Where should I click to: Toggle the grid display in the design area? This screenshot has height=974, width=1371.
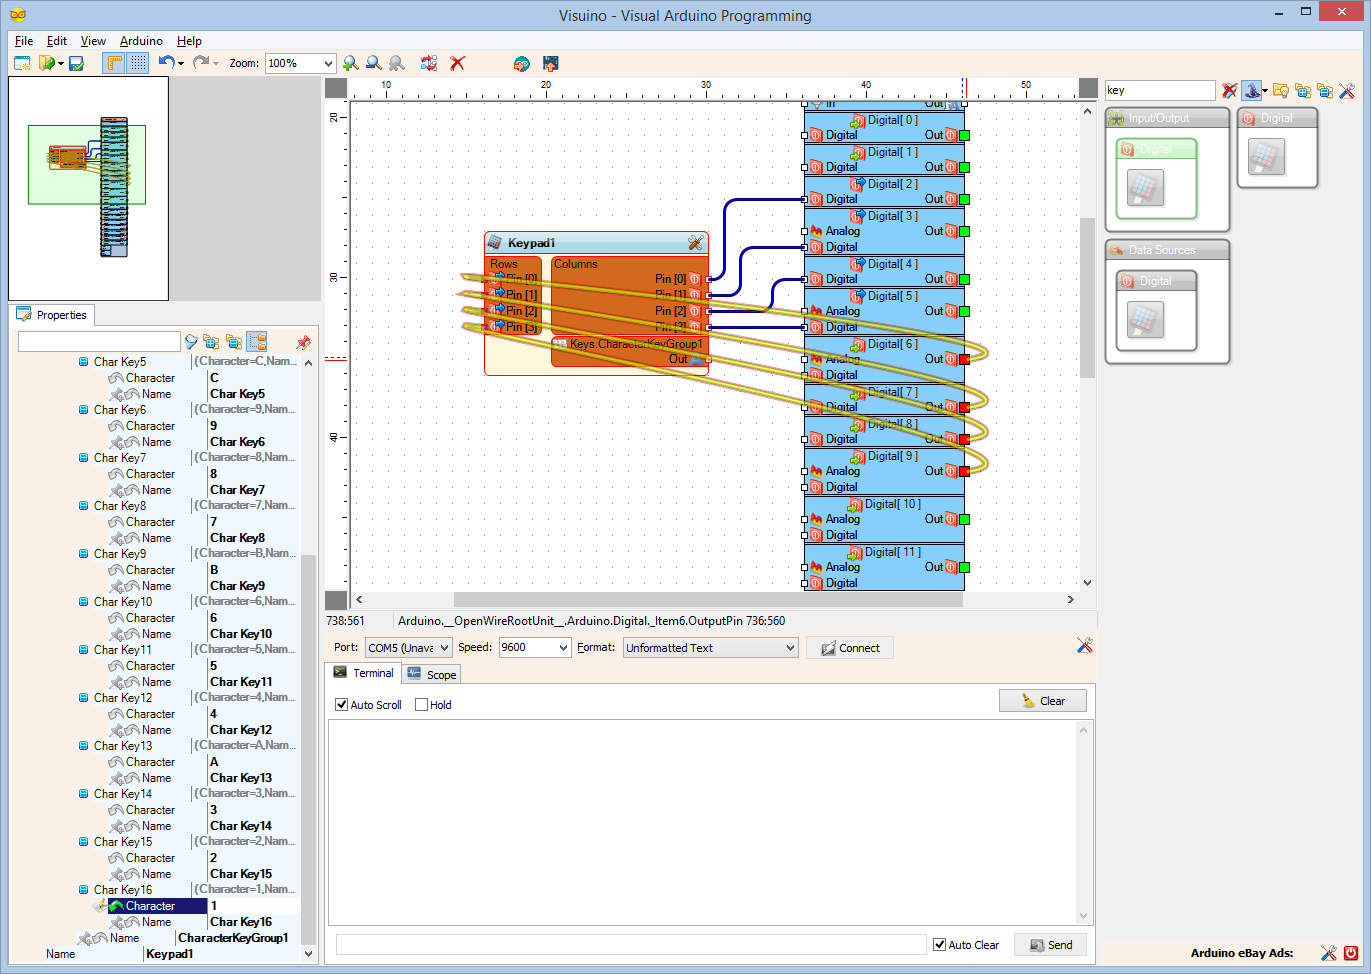(137, 63)
